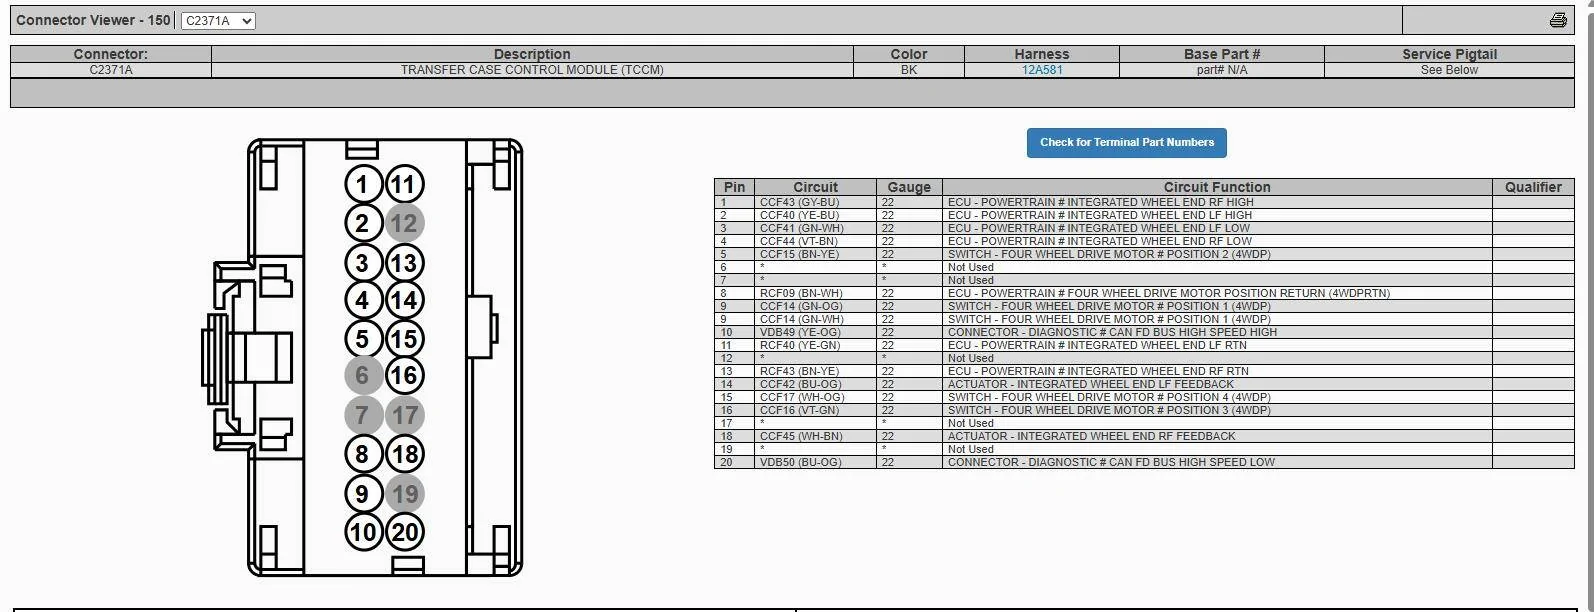Image resolution: width=1594 pixels, height=612 pixels.
Task: Select pin 10 in connector diagram
Action: [363, 532]
